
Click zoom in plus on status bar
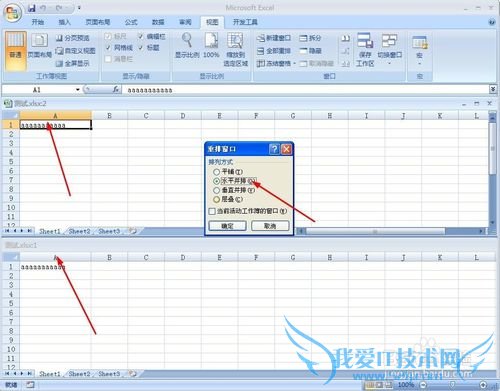(483, 385)
